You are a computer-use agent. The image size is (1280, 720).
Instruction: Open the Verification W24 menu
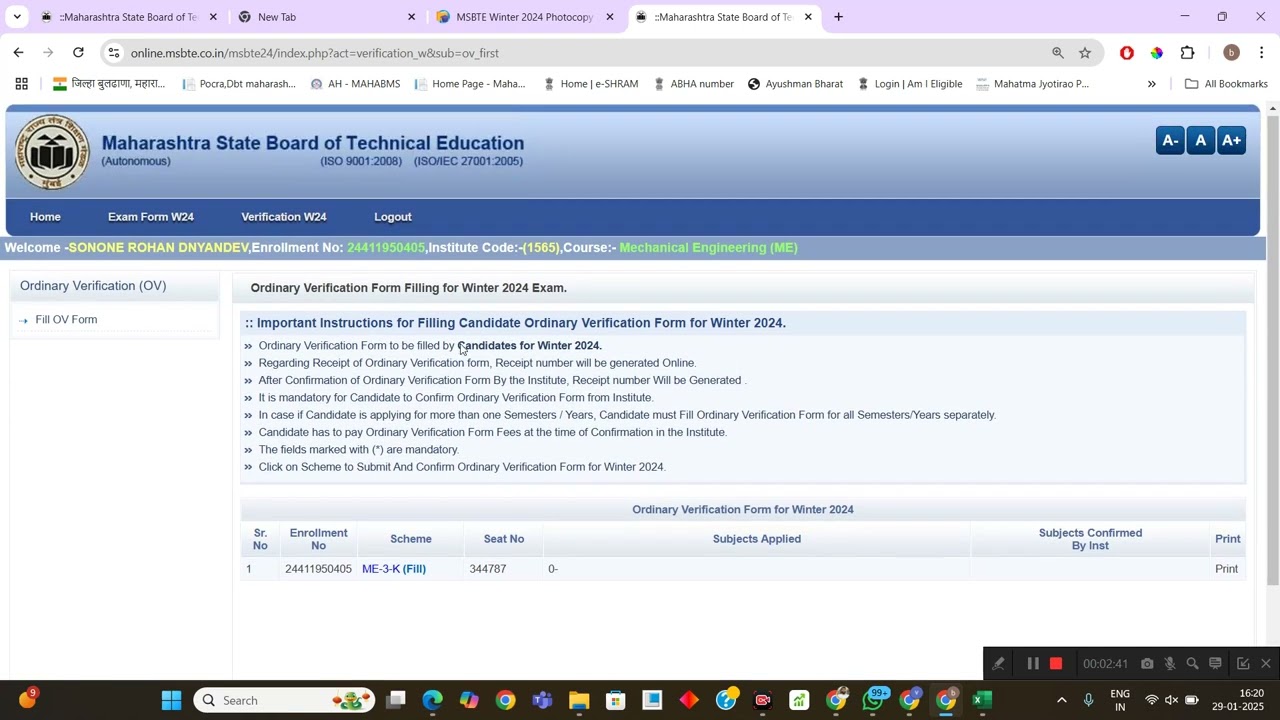(x=284, y=217)
